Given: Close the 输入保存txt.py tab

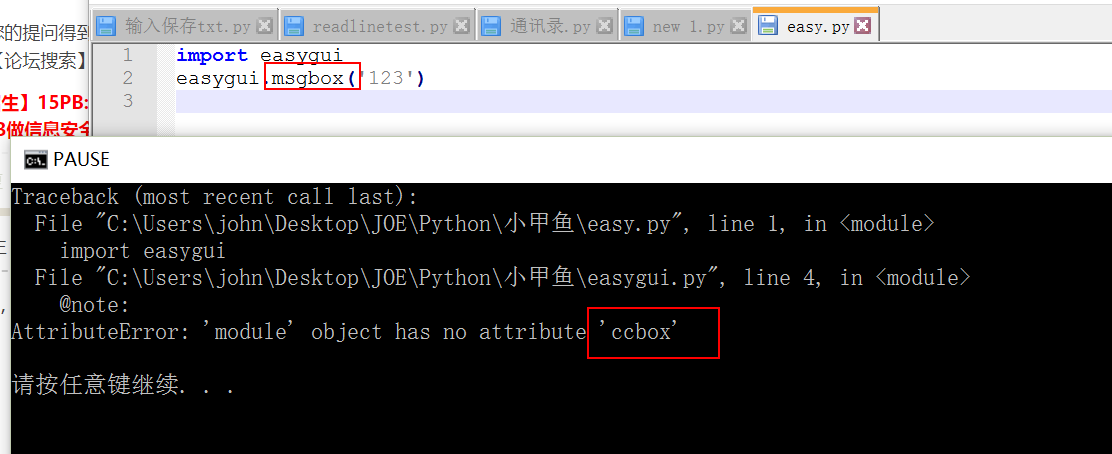Looking at the screenshot, I should pyautogui.click(x=264, y=26).
